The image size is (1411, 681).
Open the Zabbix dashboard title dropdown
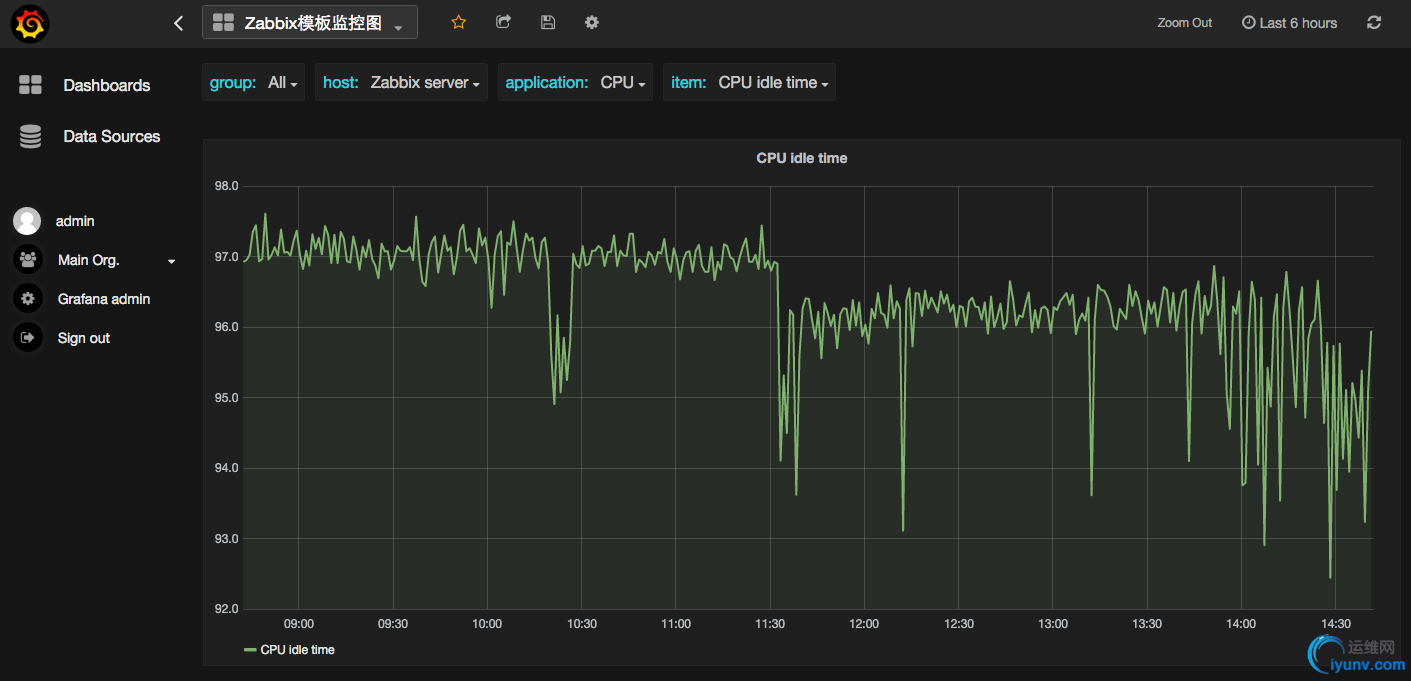[310, 23]
